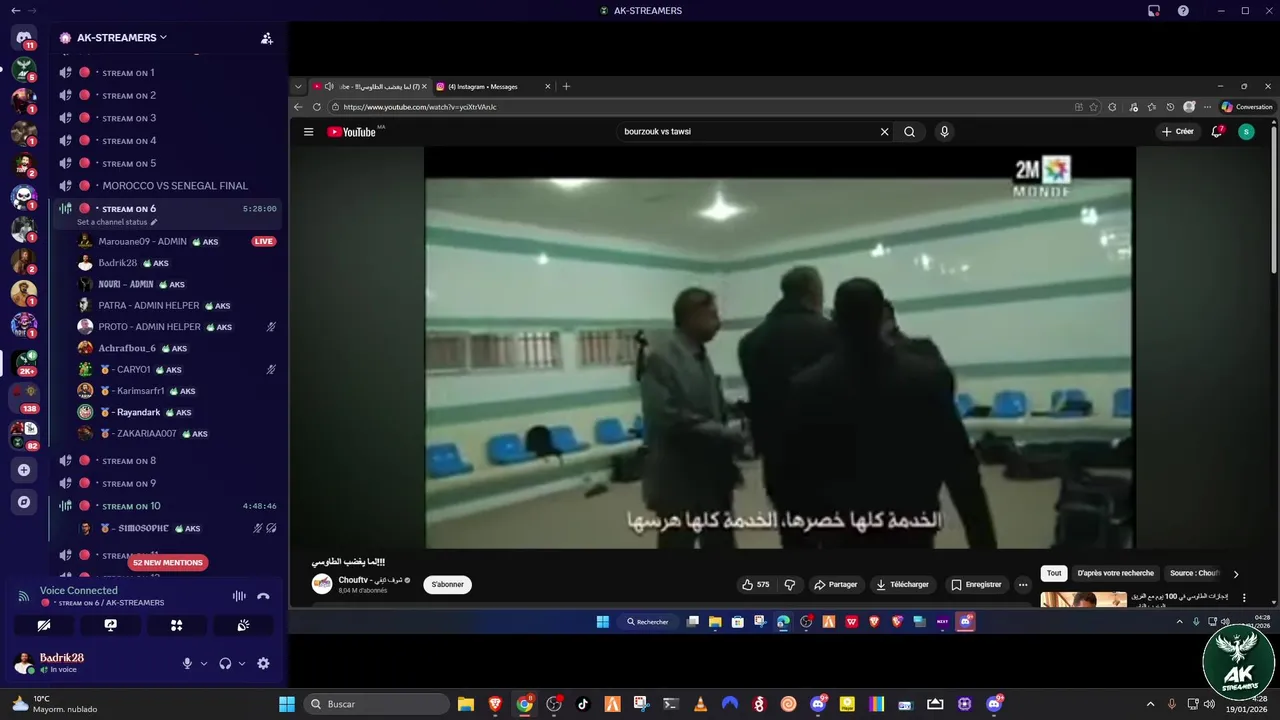Image resolution: width=1280 pixels, height=720 pixels.
Task: Open new browser tab plus button
Action: [x=566, y=87]
